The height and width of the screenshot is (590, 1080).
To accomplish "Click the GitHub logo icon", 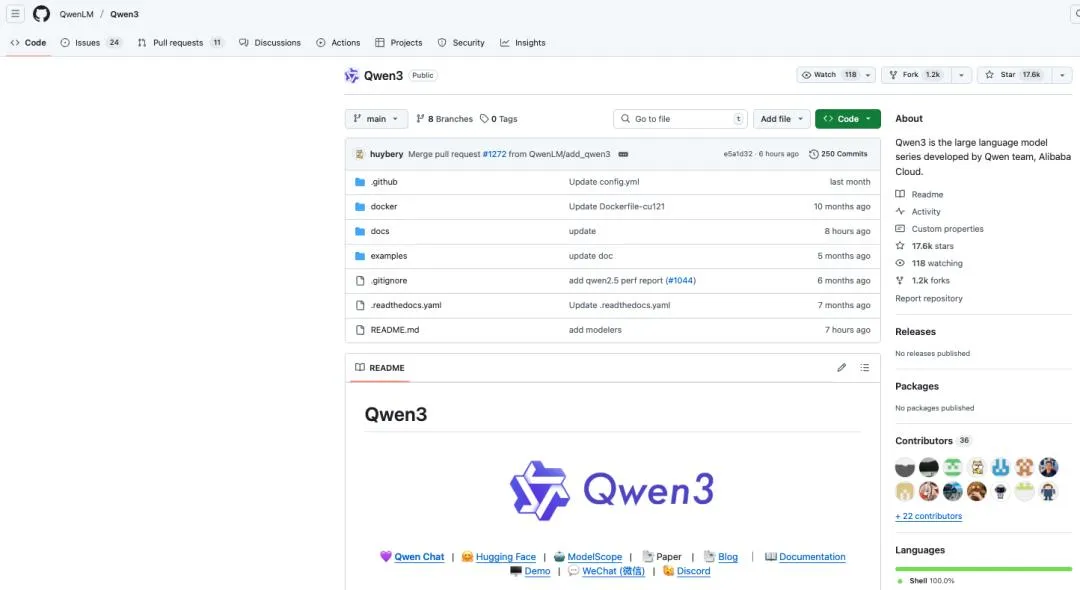I will [41, 14].
